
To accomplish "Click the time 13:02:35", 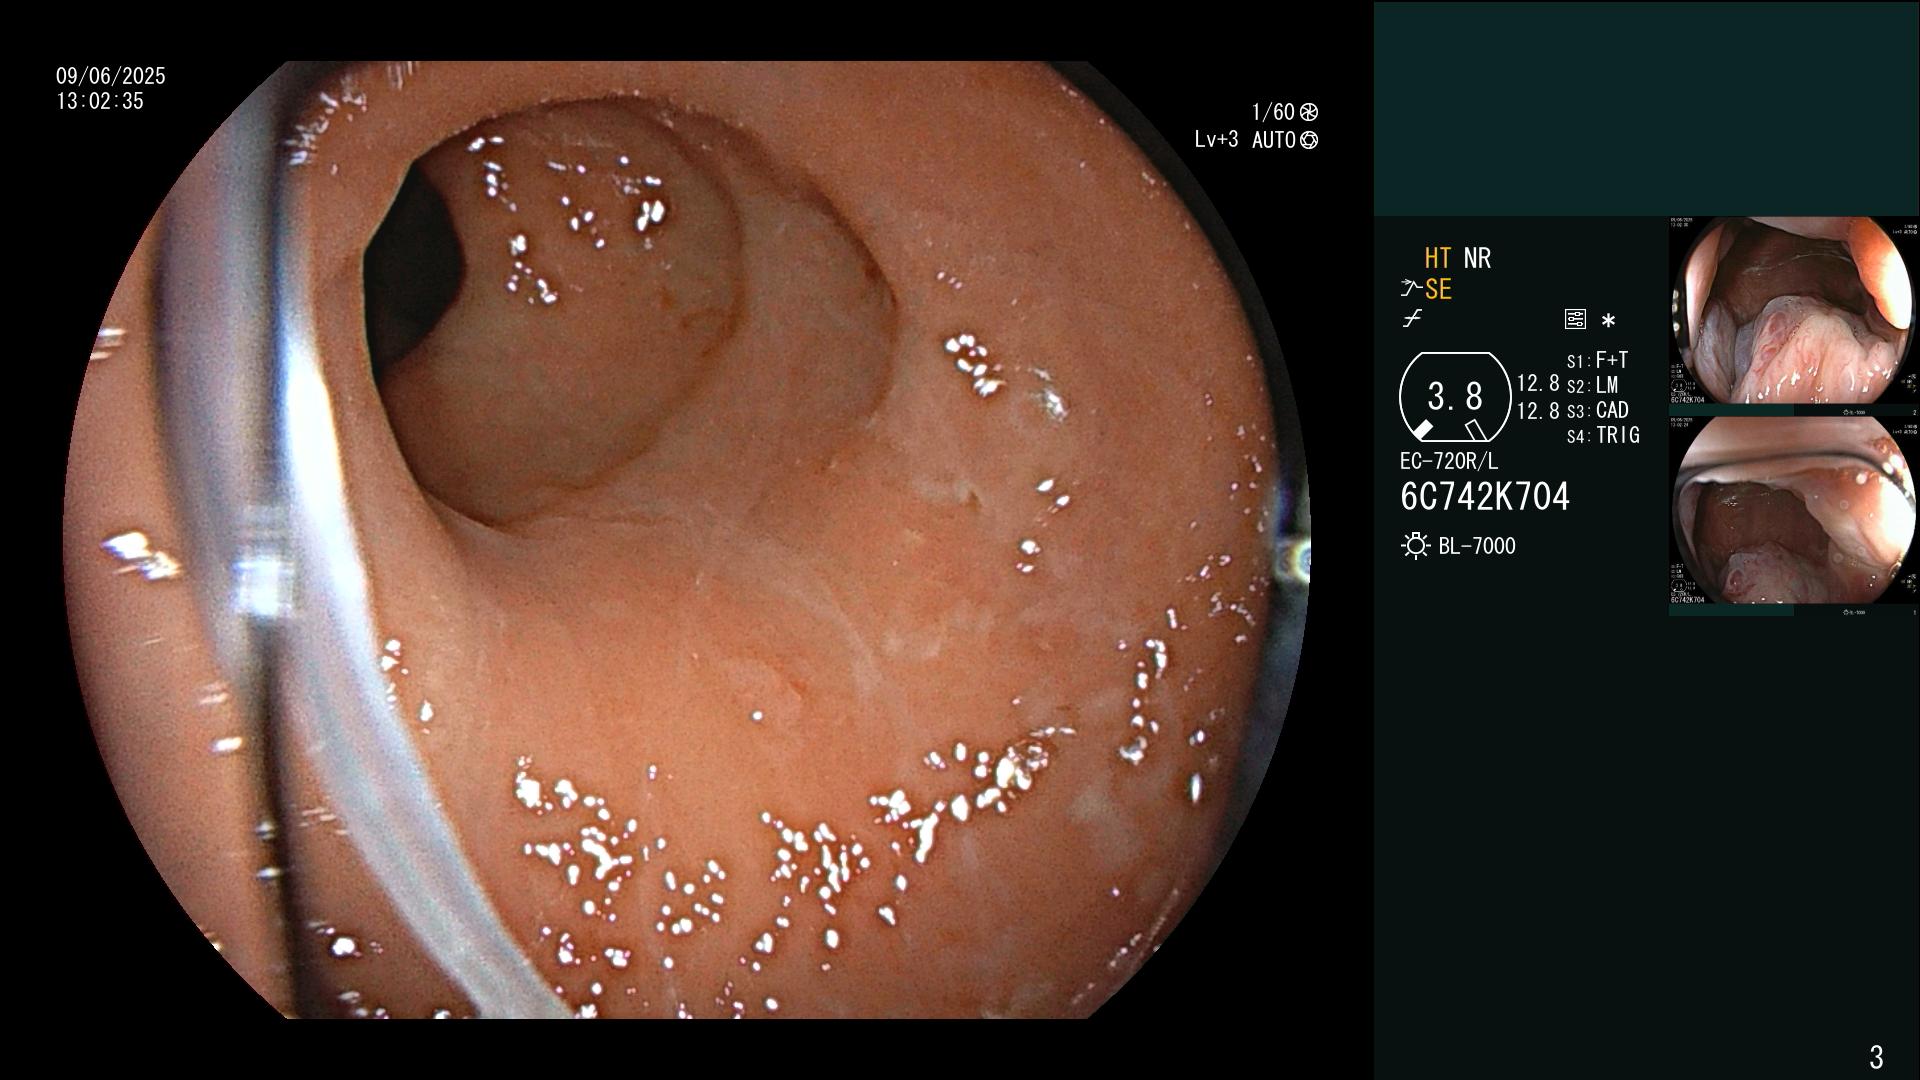I will [100, 101].
